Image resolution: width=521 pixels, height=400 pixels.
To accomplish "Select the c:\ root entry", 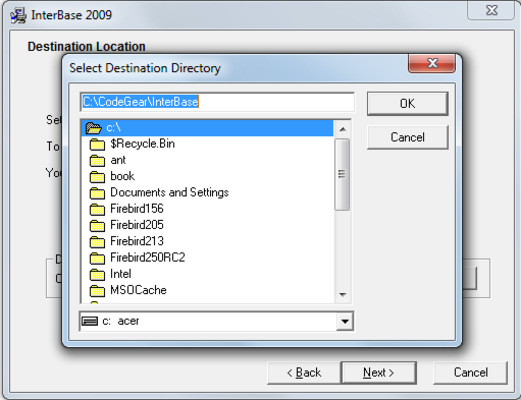I will (x=207, y=128).
